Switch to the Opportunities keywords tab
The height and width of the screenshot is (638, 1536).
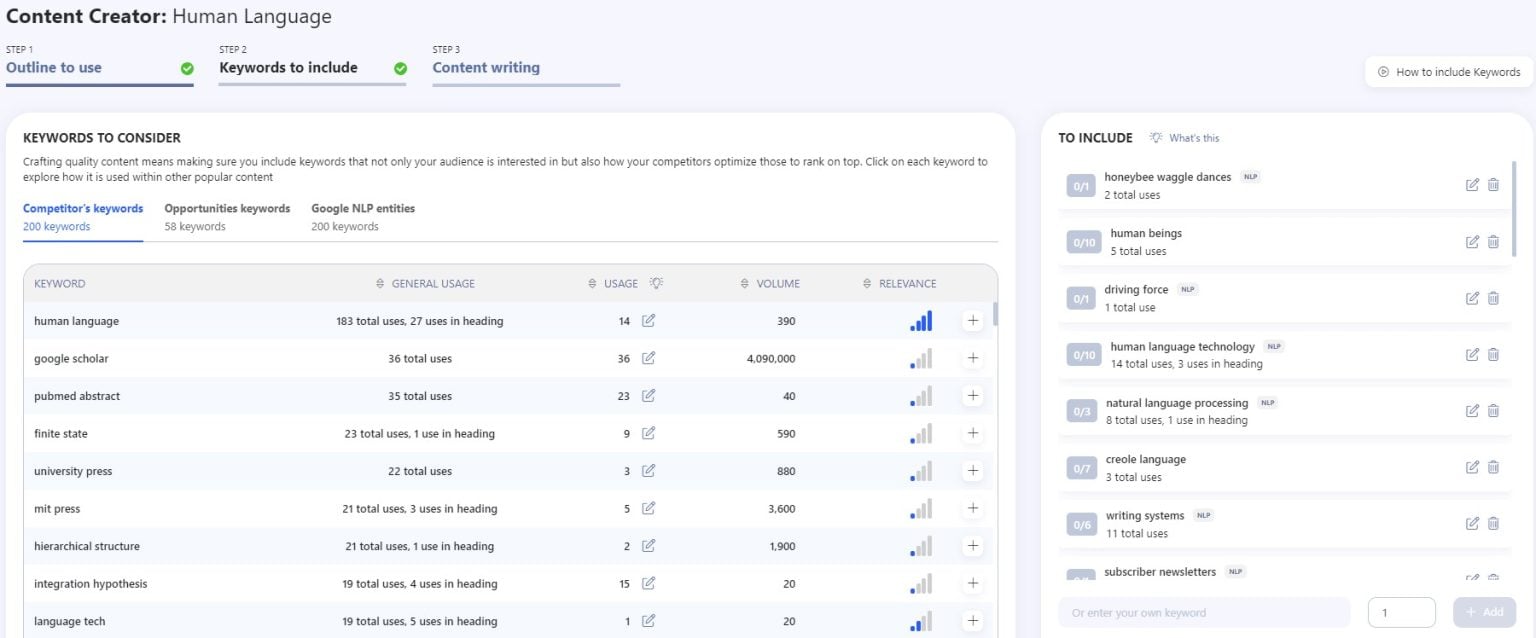click(227, 208)
